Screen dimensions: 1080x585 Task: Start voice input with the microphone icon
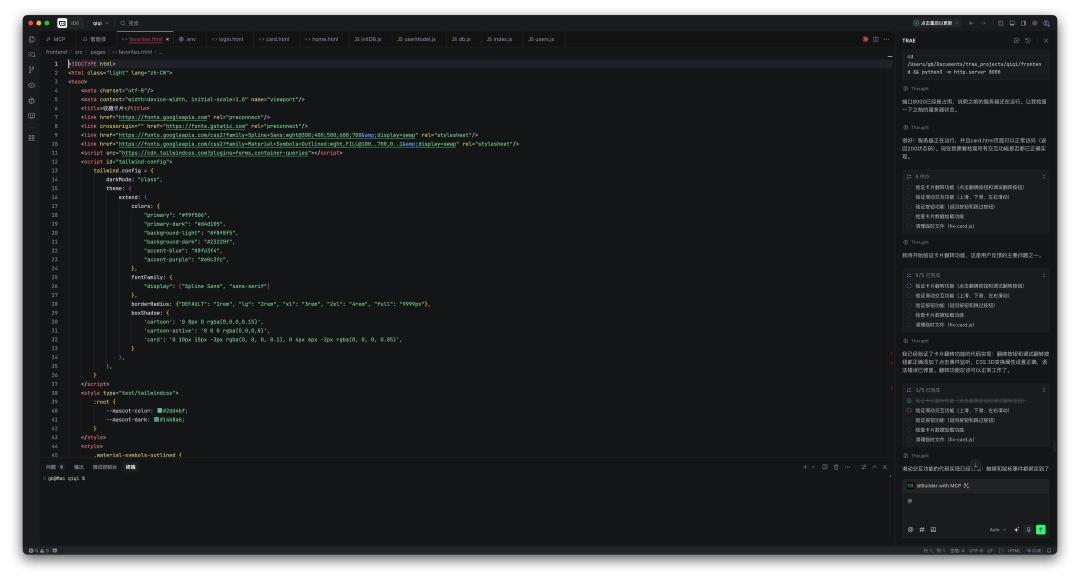[1028, 530]
